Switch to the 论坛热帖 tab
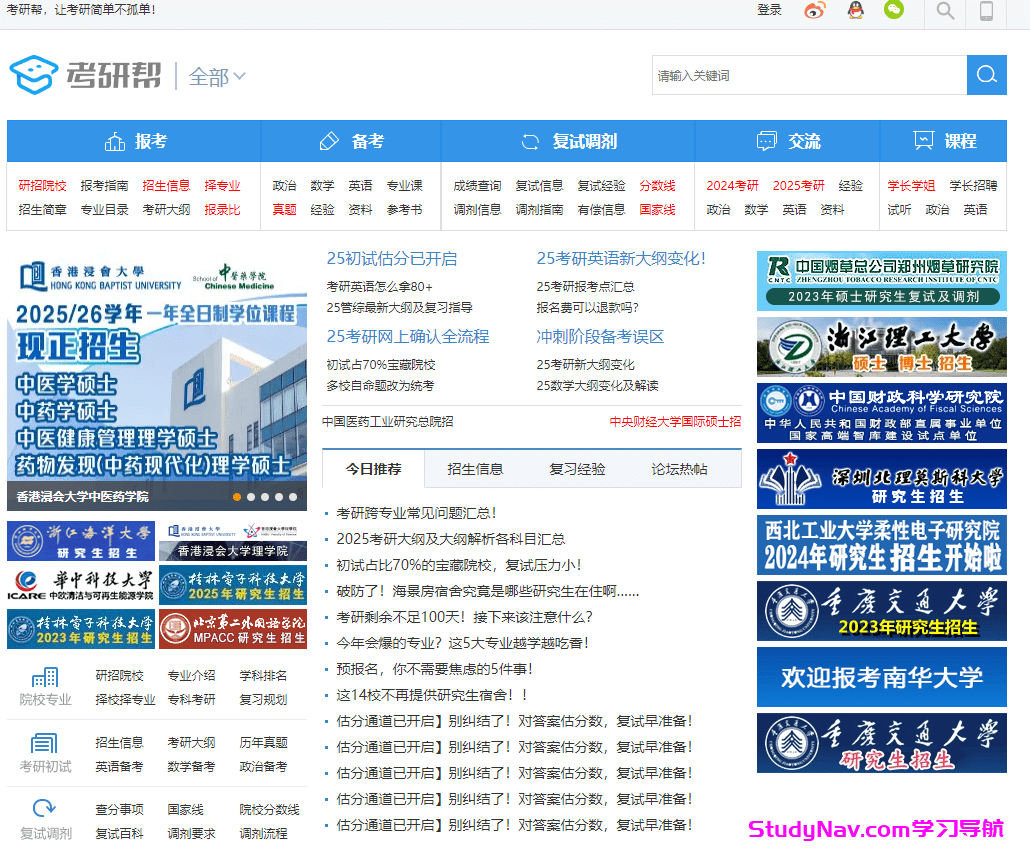Image resolution: width=1030 pixels, height=867 pixels. pyautogui.click(x=679, y=469)
